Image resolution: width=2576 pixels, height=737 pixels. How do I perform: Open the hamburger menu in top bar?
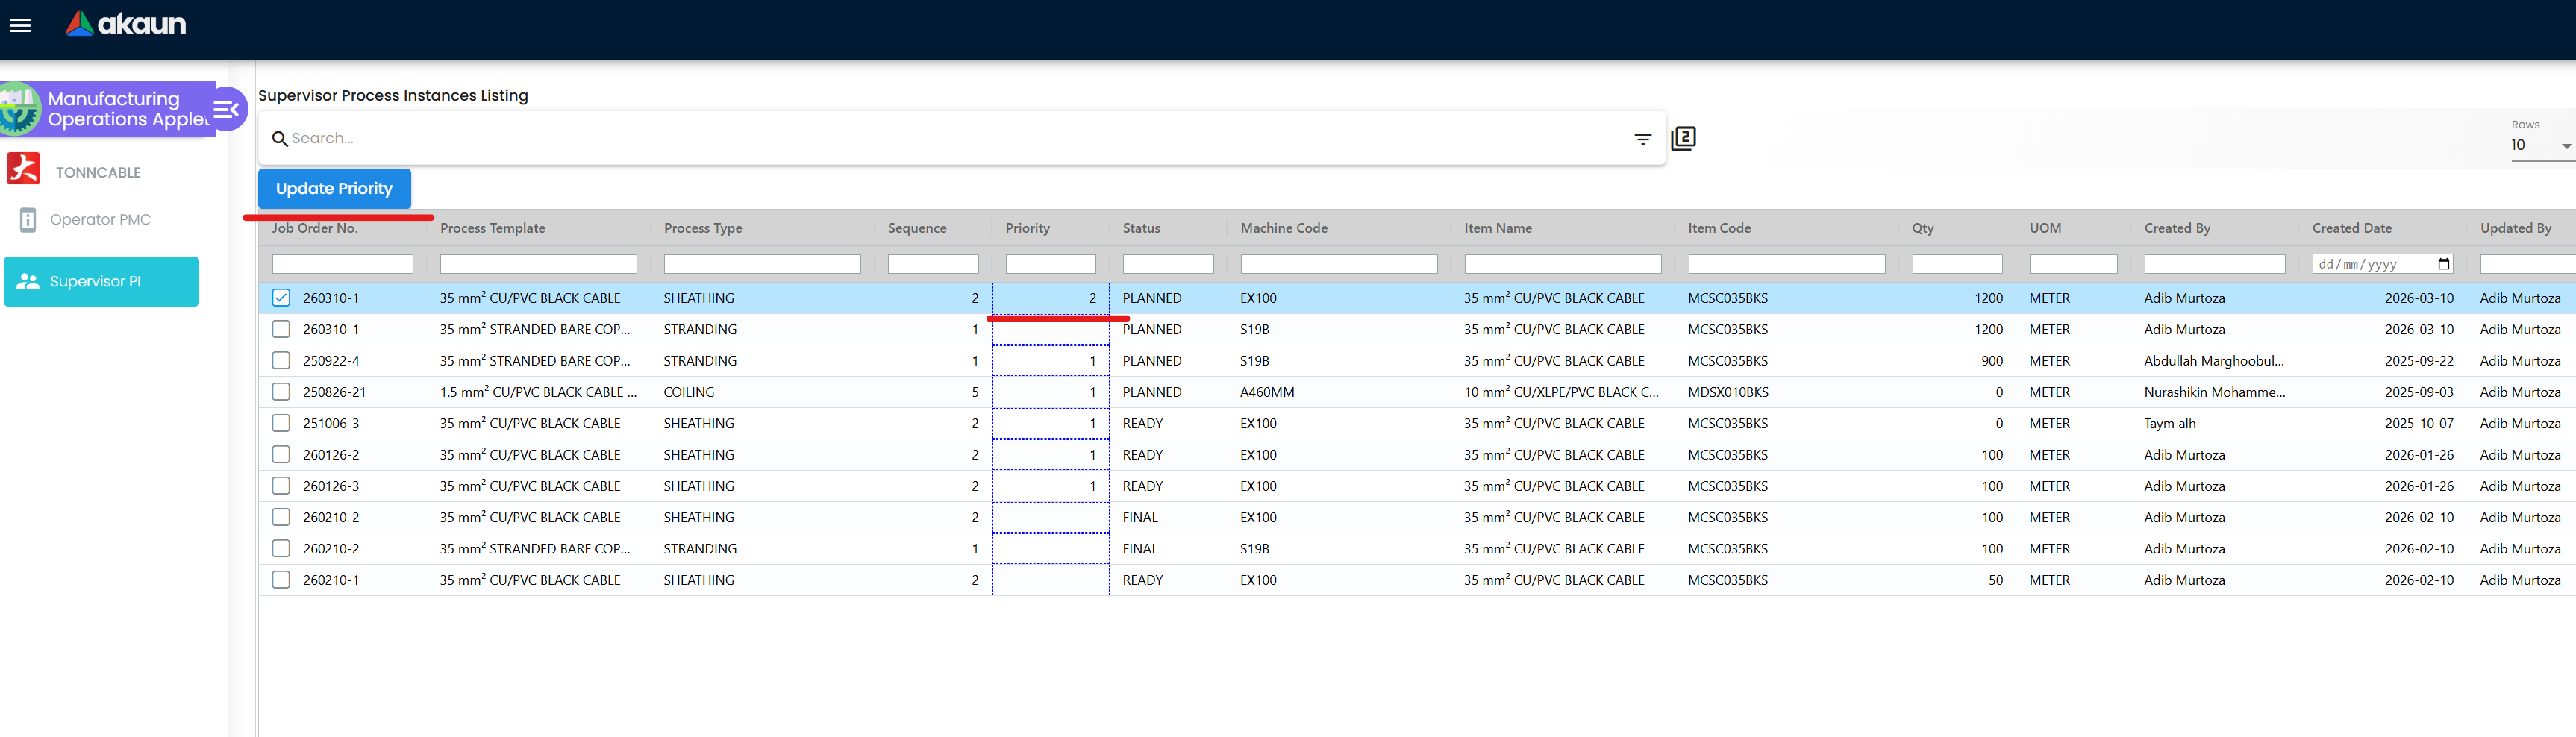(20, 25)
